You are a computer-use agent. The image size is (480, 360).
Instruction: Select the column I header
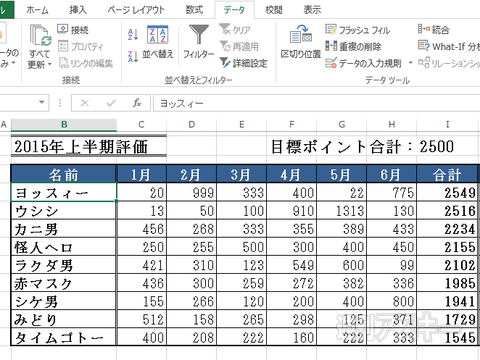click(448, 125)
